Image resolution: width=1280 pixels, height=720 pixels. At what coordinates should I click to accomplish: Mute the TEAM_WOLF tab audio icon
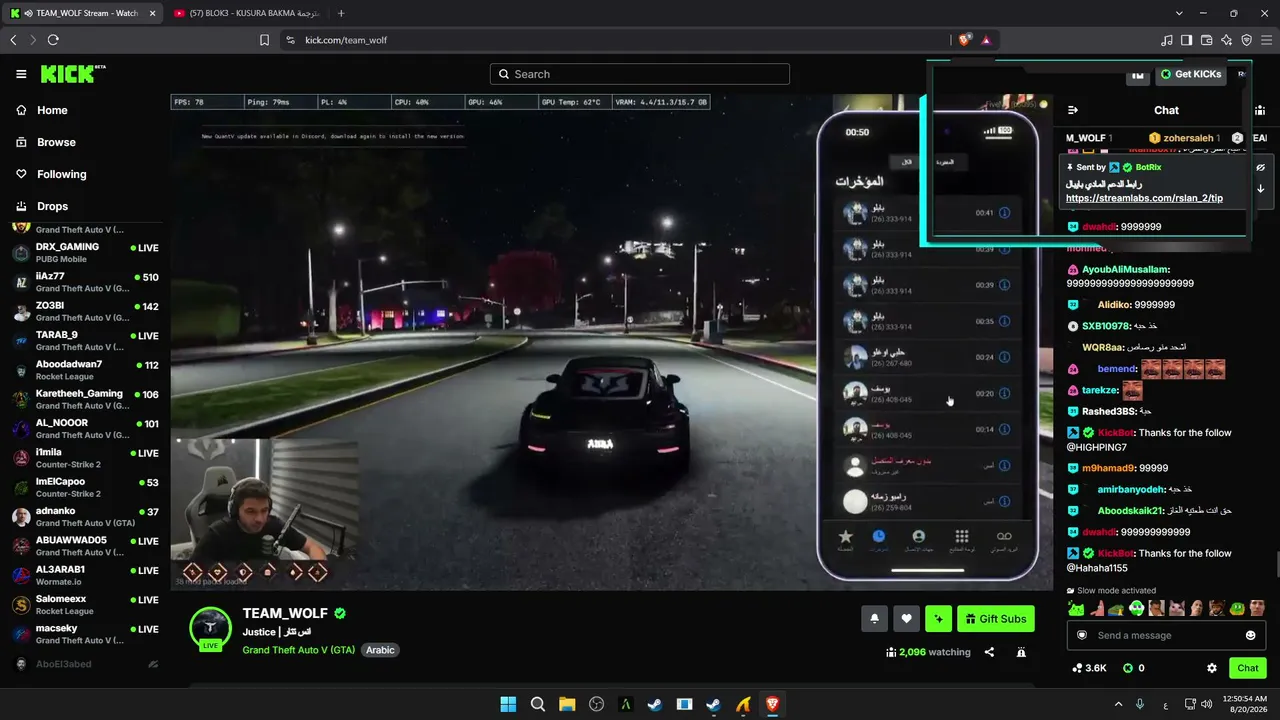(28, 13)
